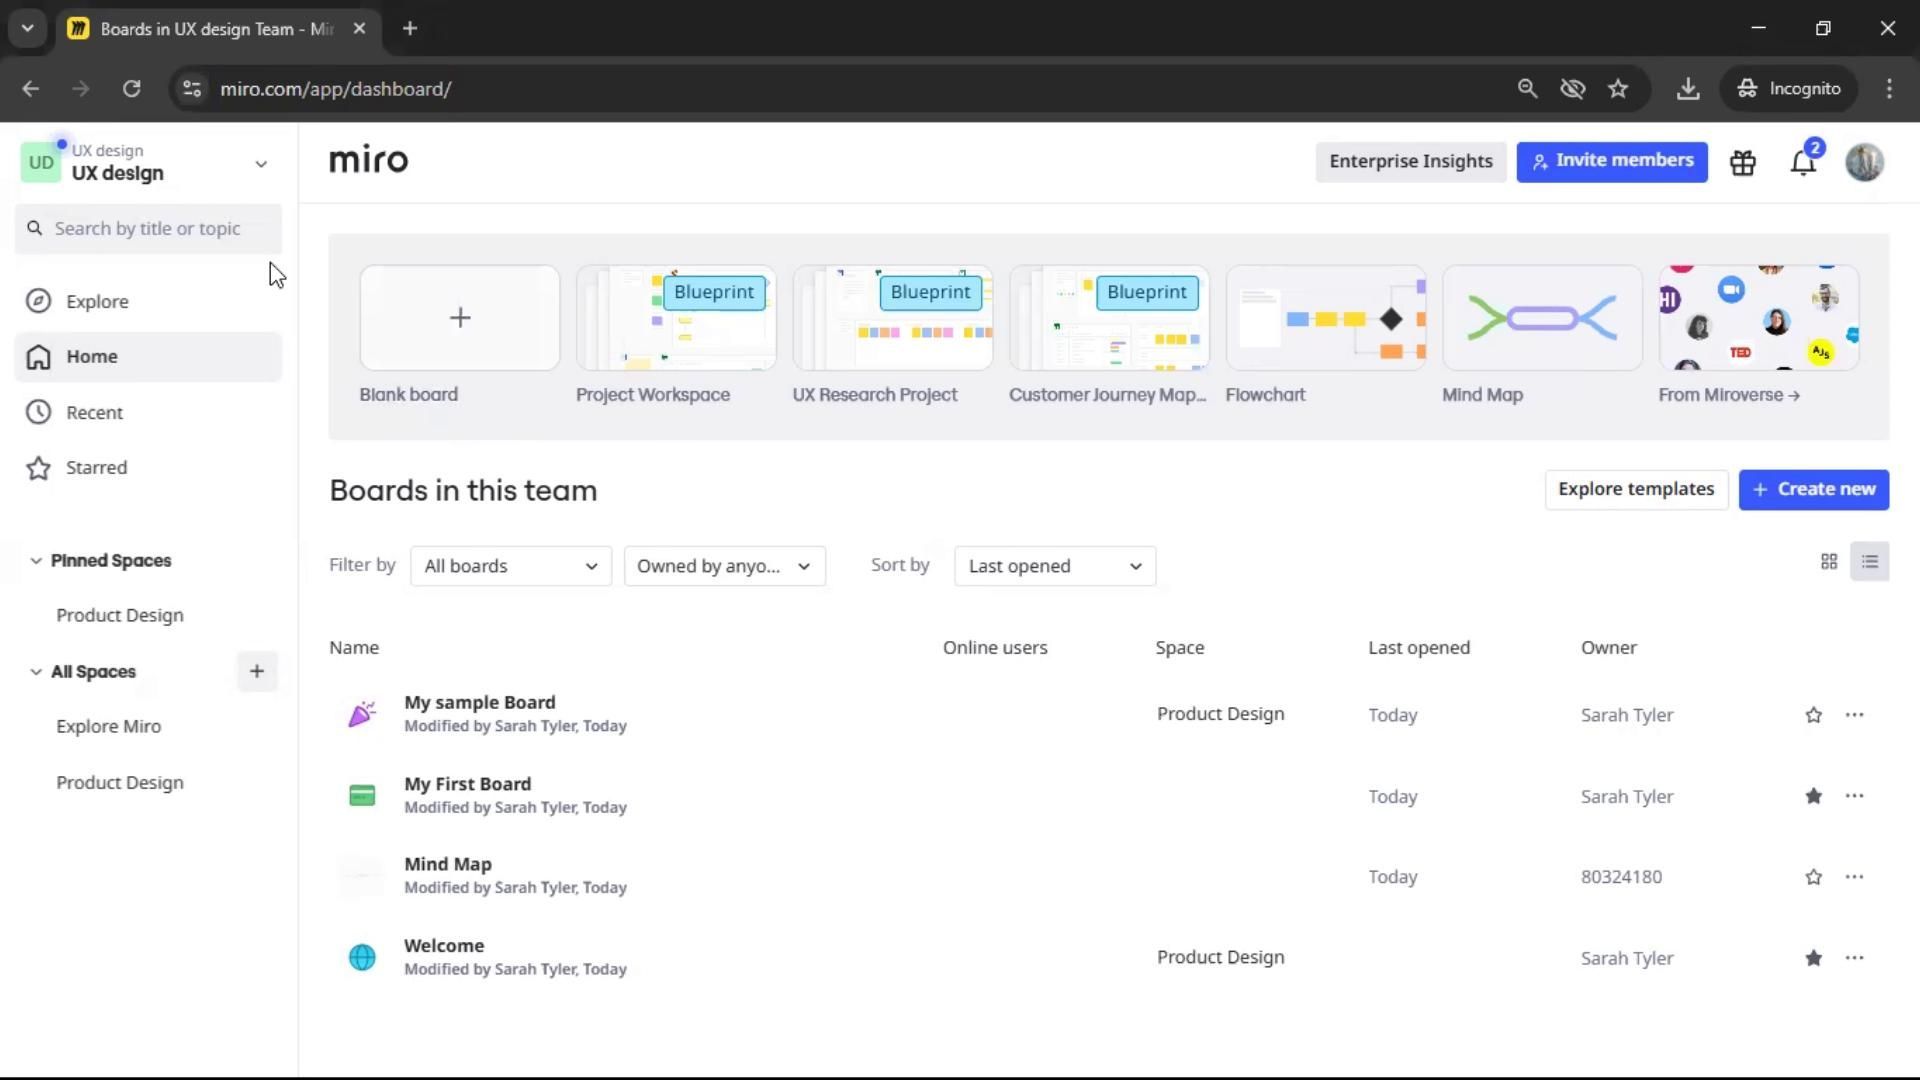Star the My sample Board

(x=1813, y=715)
